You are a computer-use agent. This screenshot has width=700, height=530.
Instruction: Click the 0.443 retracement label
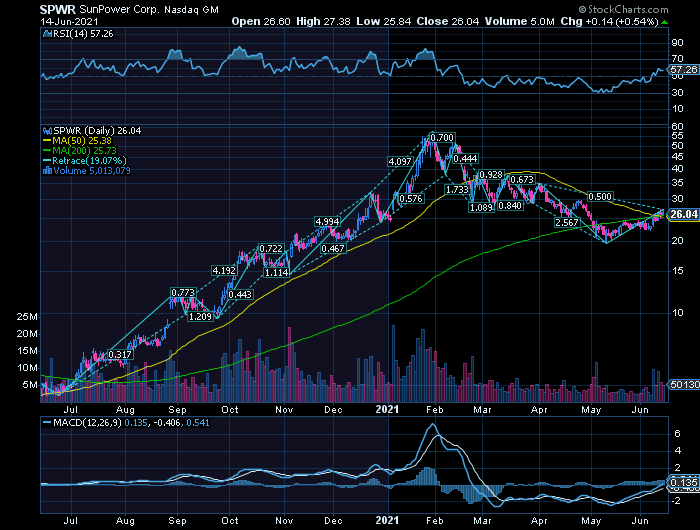pyautogui.click(x=240, y=295)
